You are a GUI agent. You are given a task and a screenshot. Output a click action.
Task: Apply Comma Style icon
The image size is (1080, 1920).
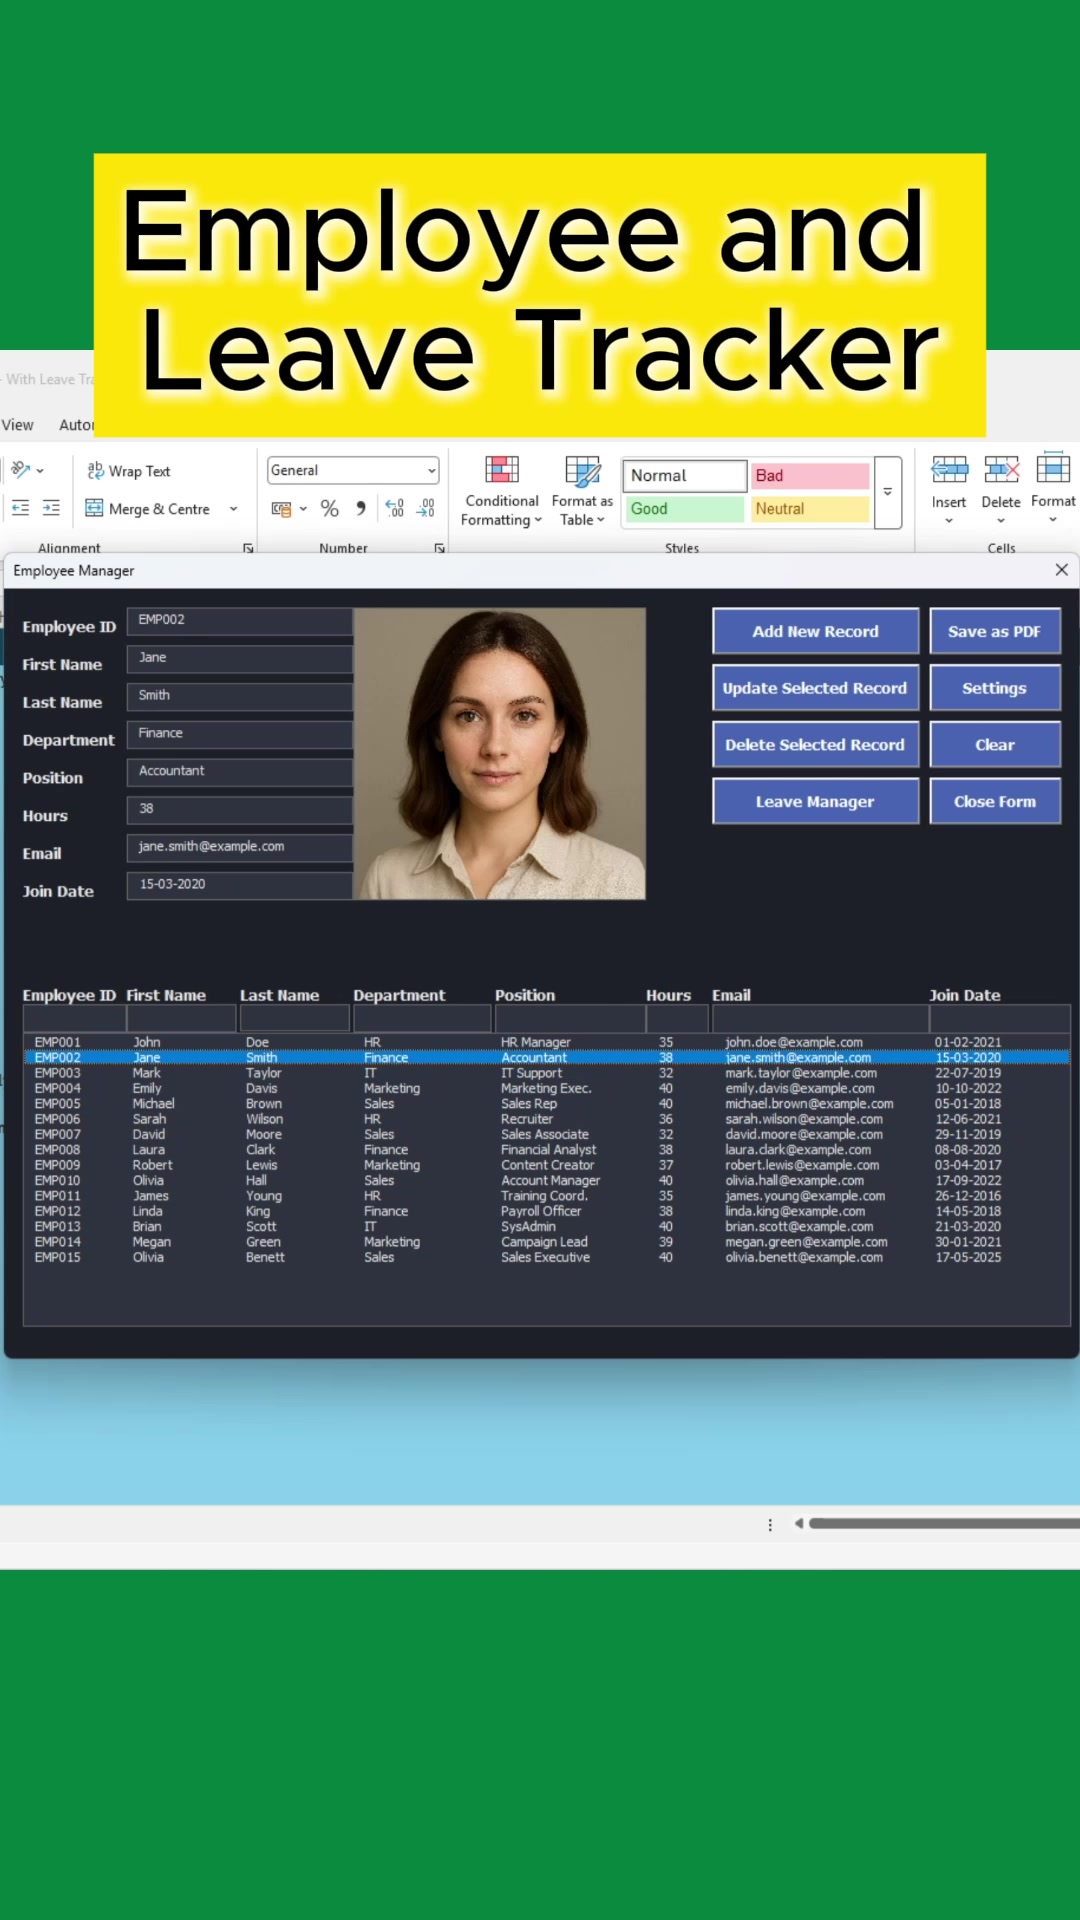click(360, 509)
